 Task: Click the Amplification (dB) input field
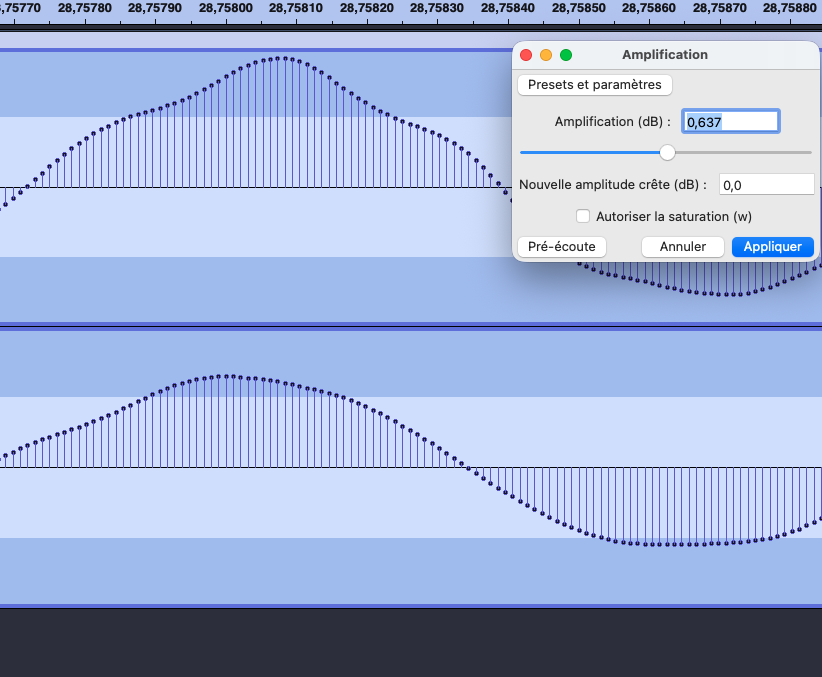pos(731,122)
